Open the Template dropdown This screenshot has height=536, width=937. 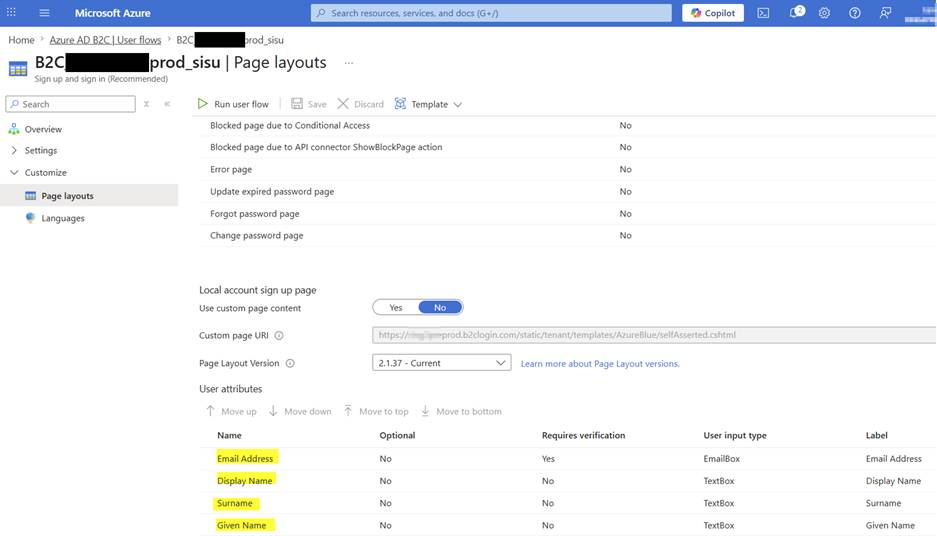pyautogui.click(x=428, y=104)
